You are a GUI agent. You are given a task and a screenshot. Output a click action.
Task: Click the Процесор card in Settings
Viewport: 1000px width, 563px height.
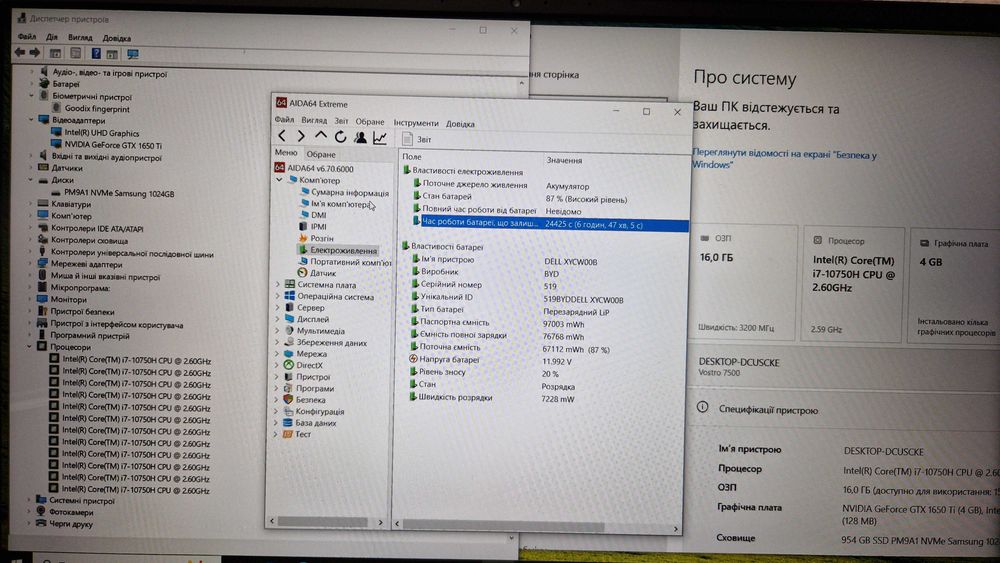coord(853,284)
